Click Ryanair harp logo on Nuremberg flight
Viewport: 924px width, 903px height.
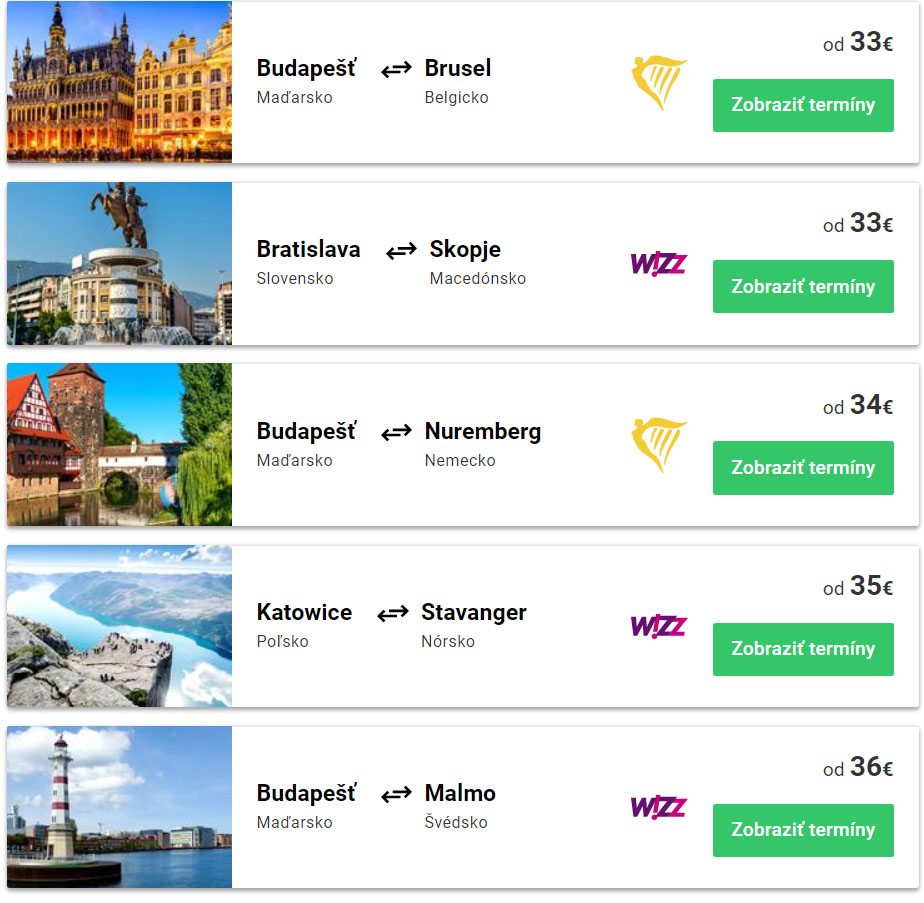coord(659,444)
